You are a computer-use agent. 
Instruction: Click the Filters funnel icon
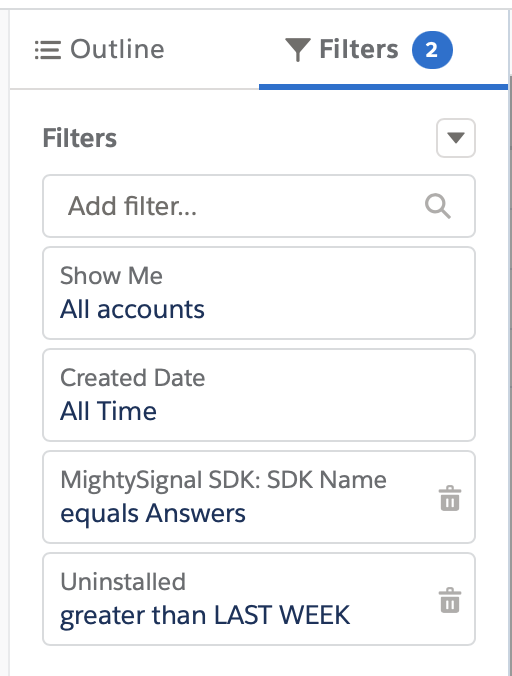point(297,50)
